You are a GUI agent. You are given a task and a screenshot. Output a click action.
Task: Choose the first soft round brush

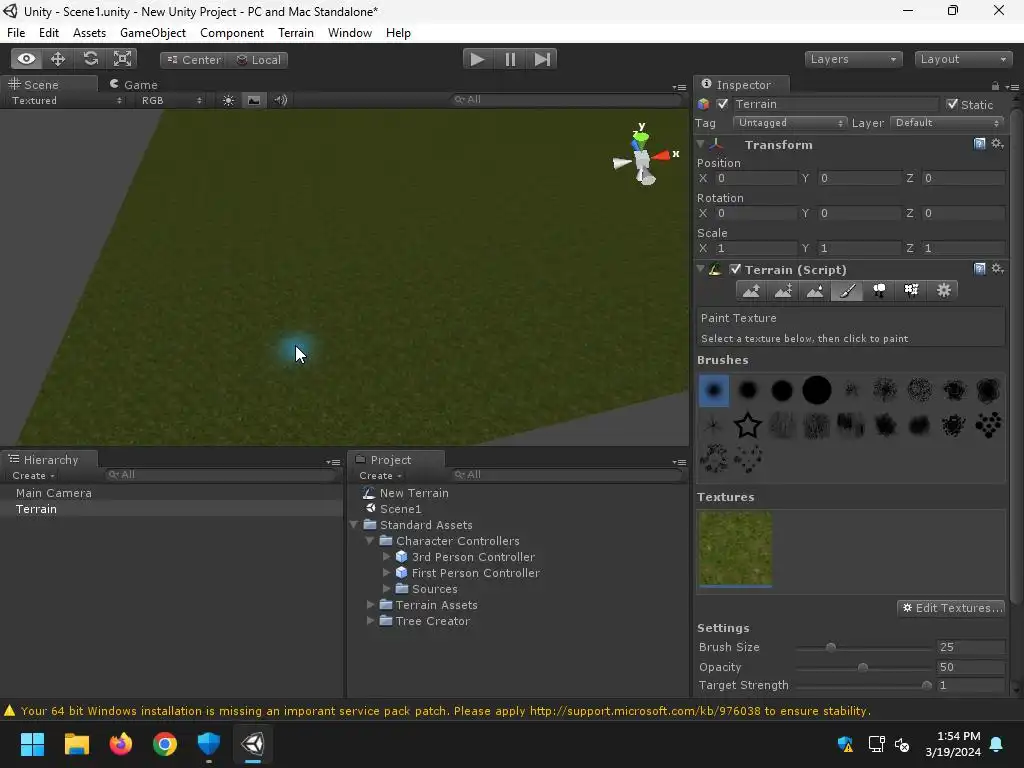click(714, 391)
